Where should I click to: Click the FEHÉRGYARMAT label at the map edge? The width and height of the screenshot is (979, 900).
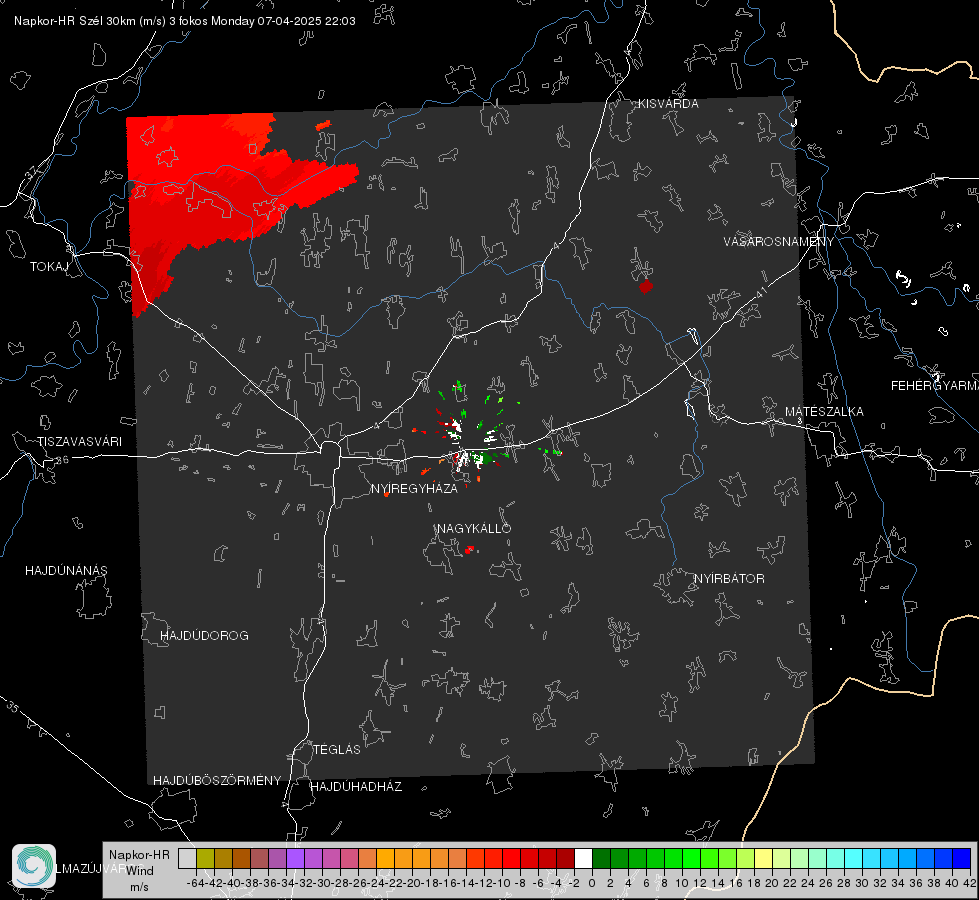tap(934, 386)
